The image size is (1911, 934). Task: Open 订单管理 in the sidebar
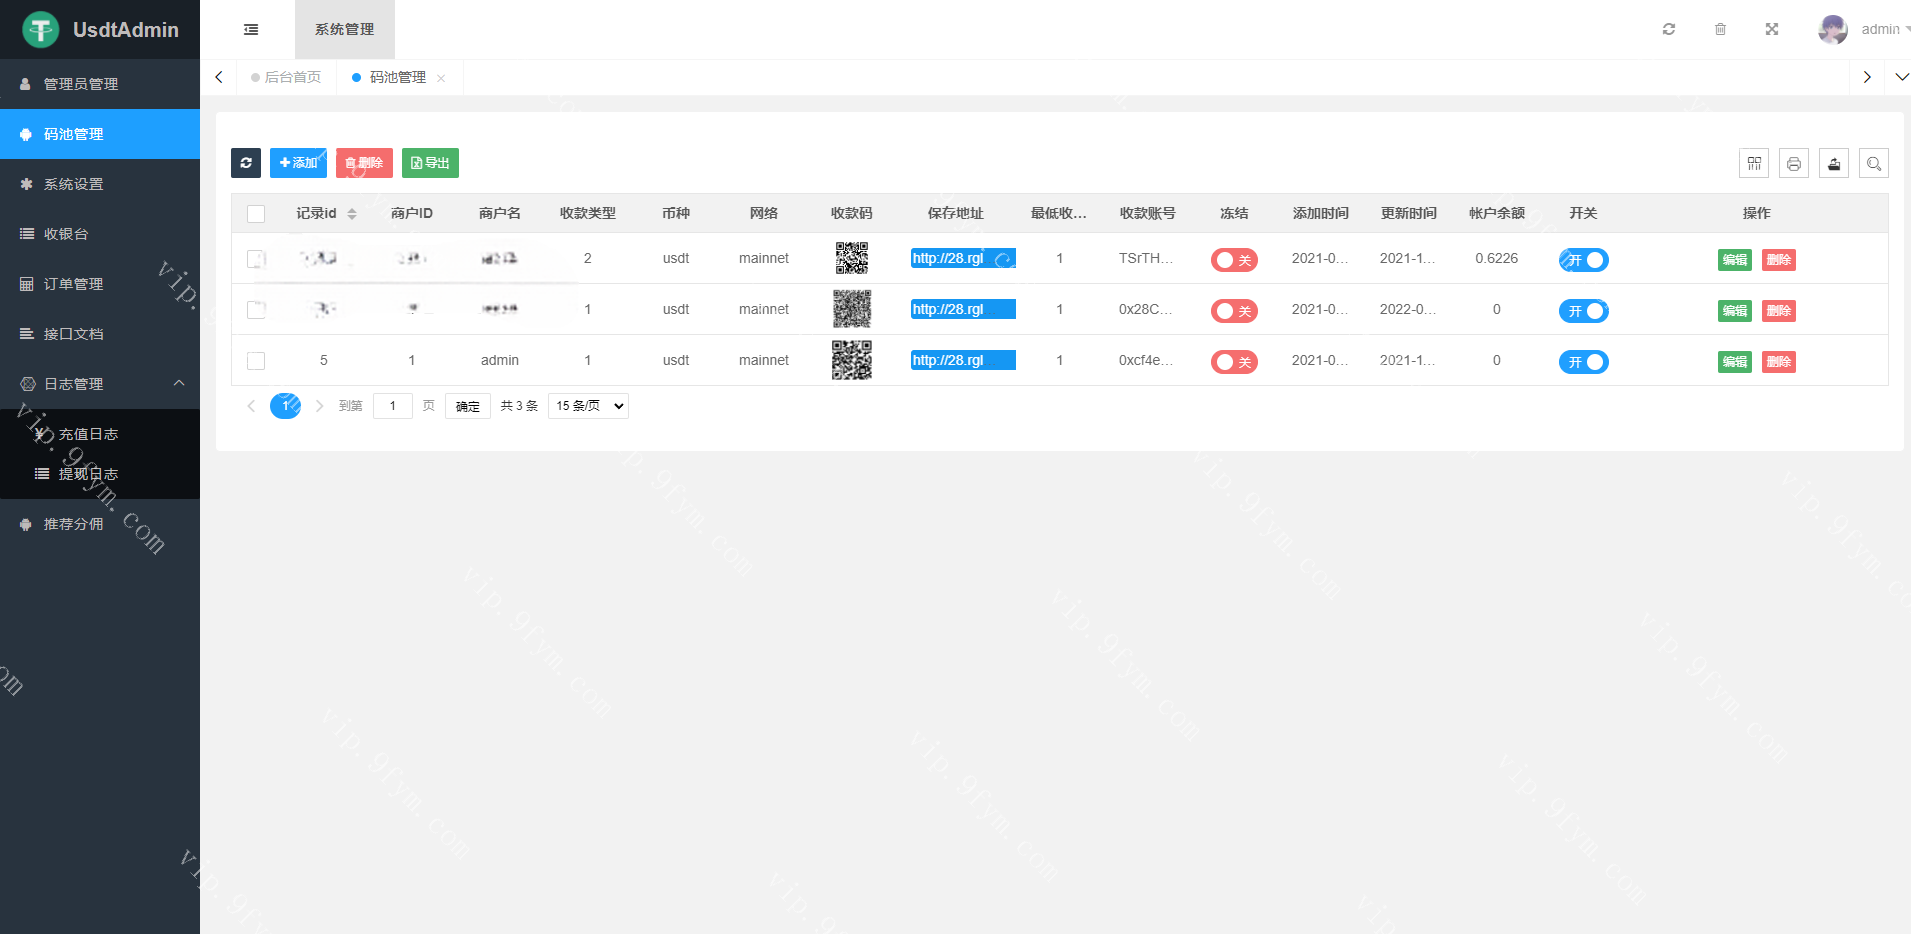click(73, 284)
